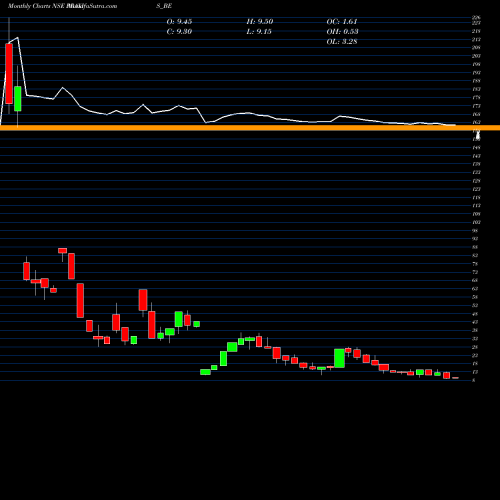Click the Monthly Charts NSE title text
Image resolution: width=500 pixels, height=500 pixels.
click(37, 6)
